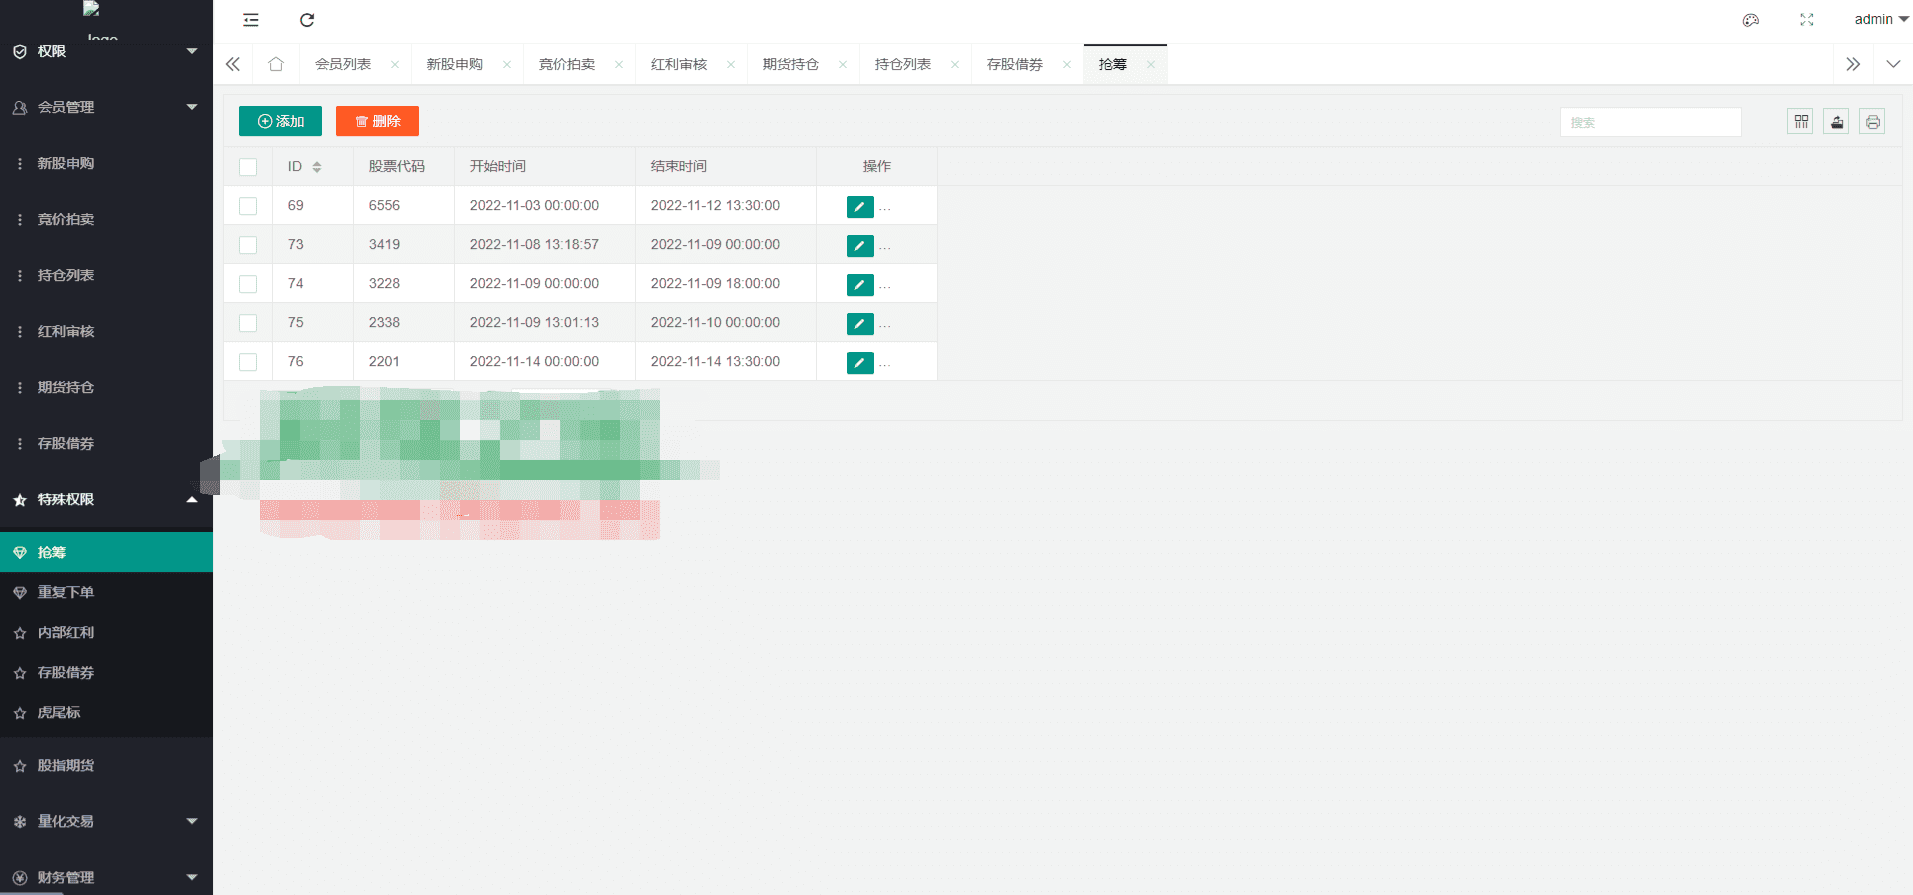Viewport: 1913px width, 895px height.
Task: Open the column filter grid icon
Action: [1801, 122]
